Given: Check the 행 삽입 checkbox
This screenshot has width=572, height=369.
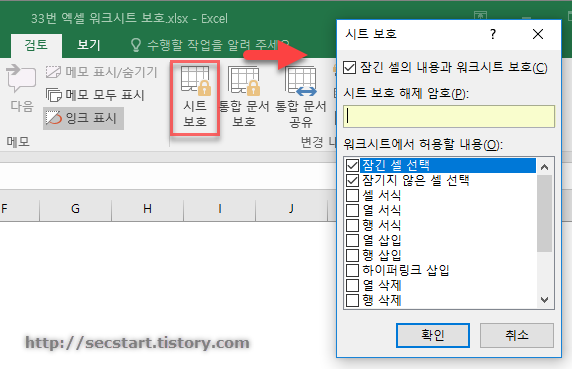Looking at the screenshot, I should [352, 255].
